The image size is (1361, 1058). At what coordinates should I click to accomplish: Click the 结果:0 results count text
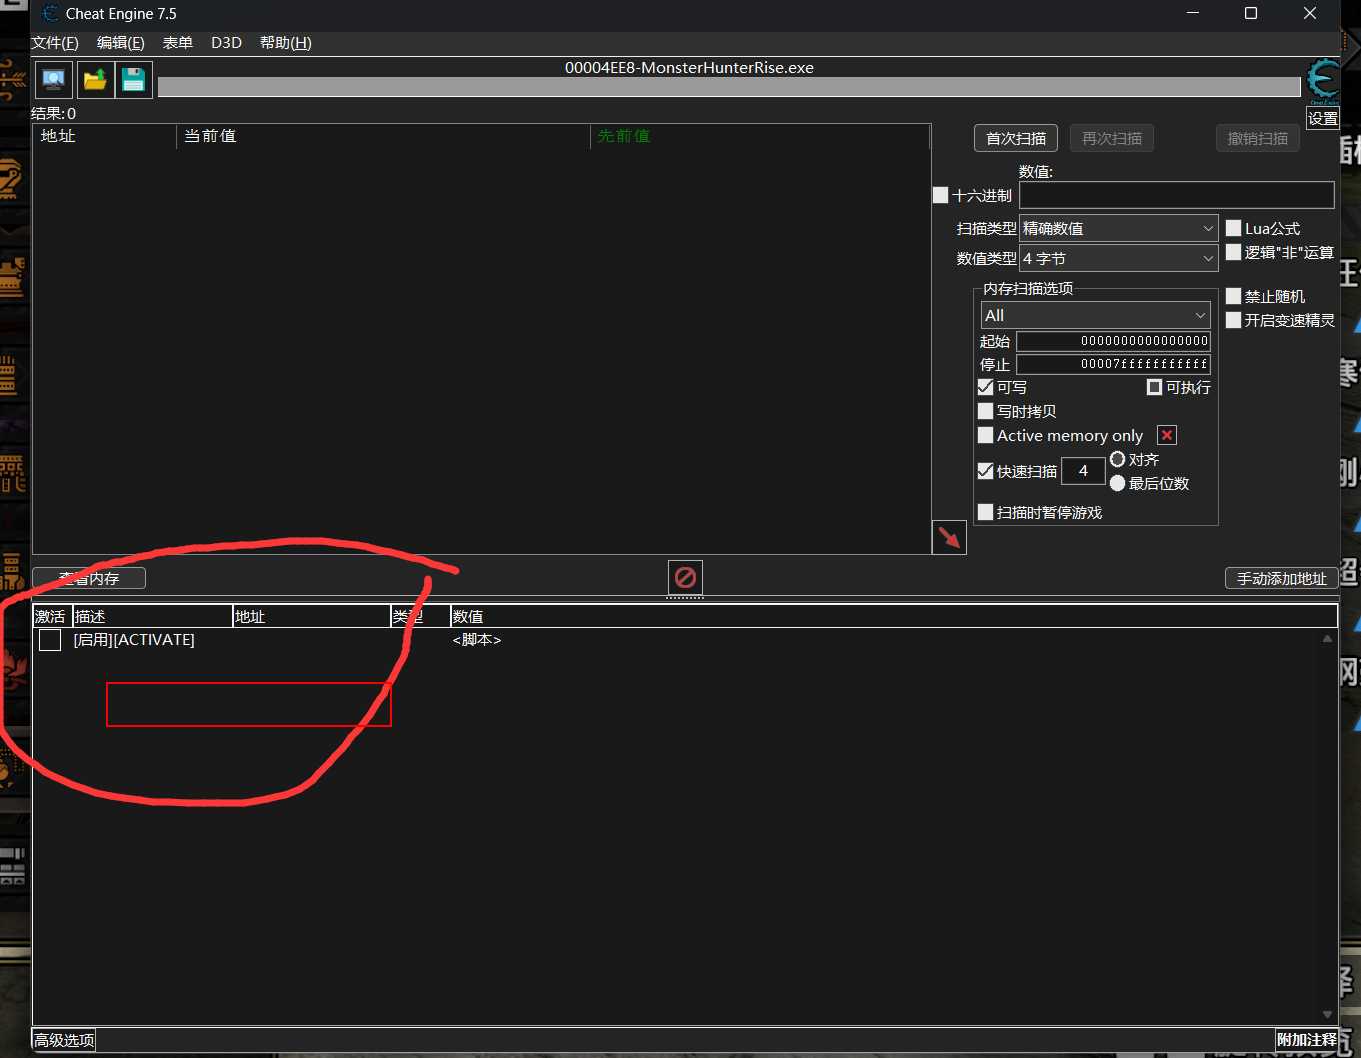[x=53, y=114]
